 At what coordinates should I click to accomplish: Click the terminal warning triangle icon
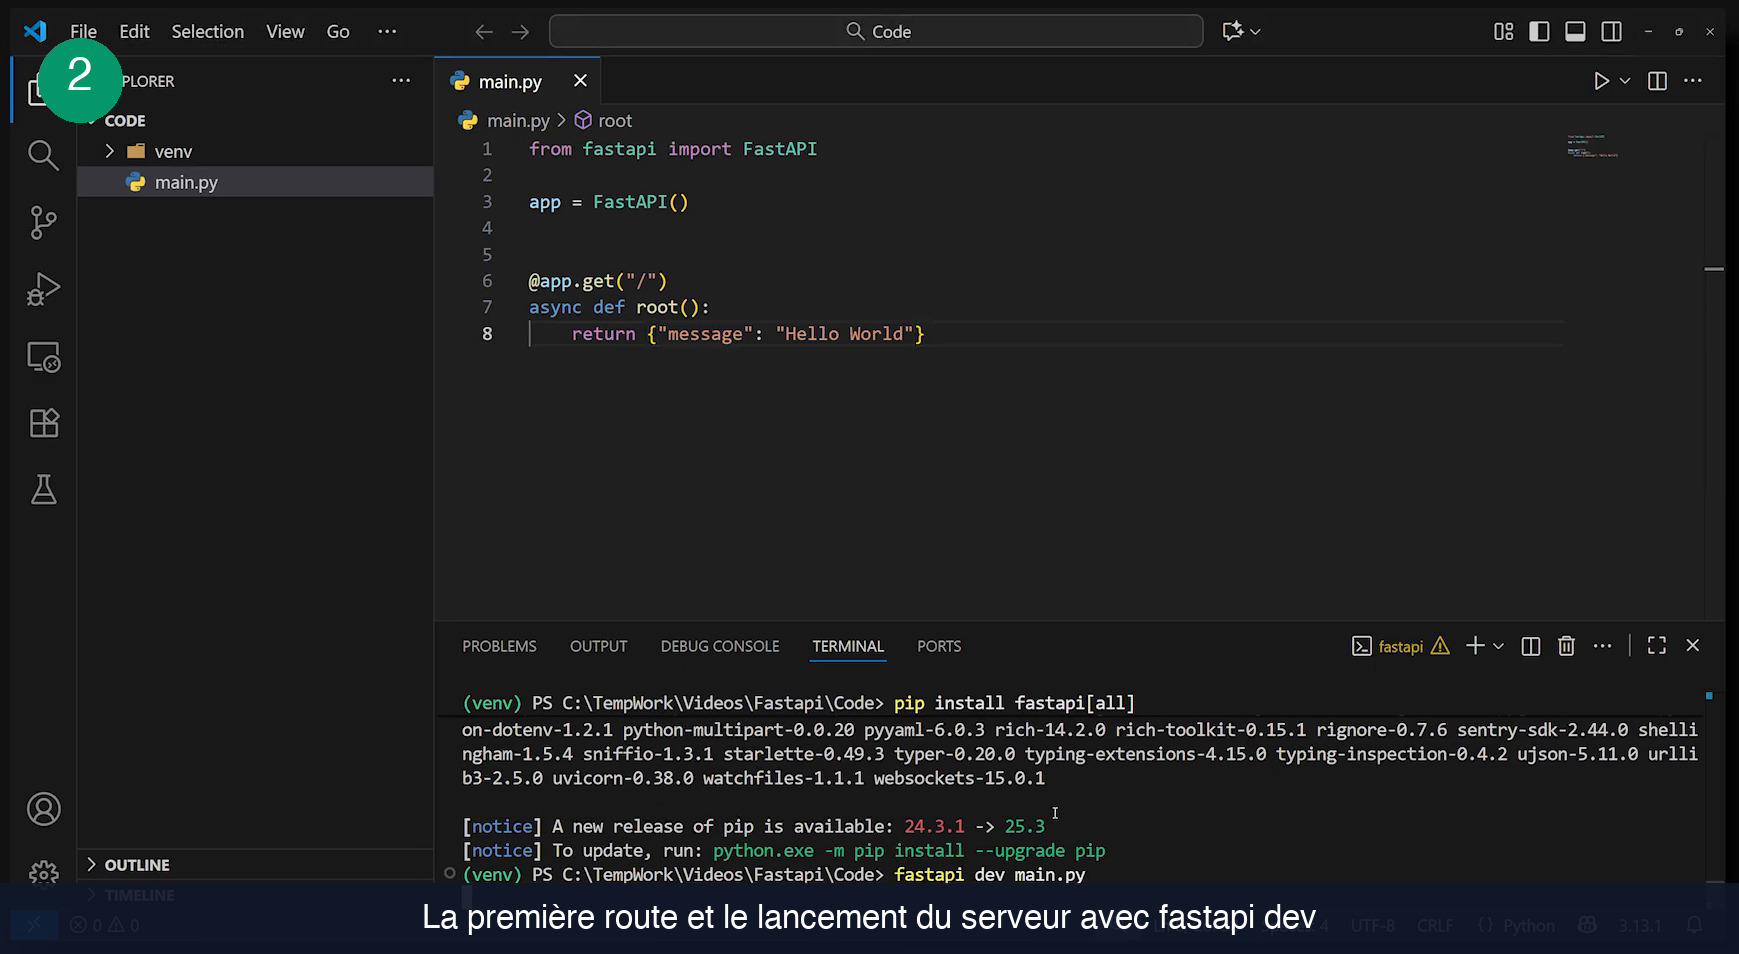coord(1440,646)
